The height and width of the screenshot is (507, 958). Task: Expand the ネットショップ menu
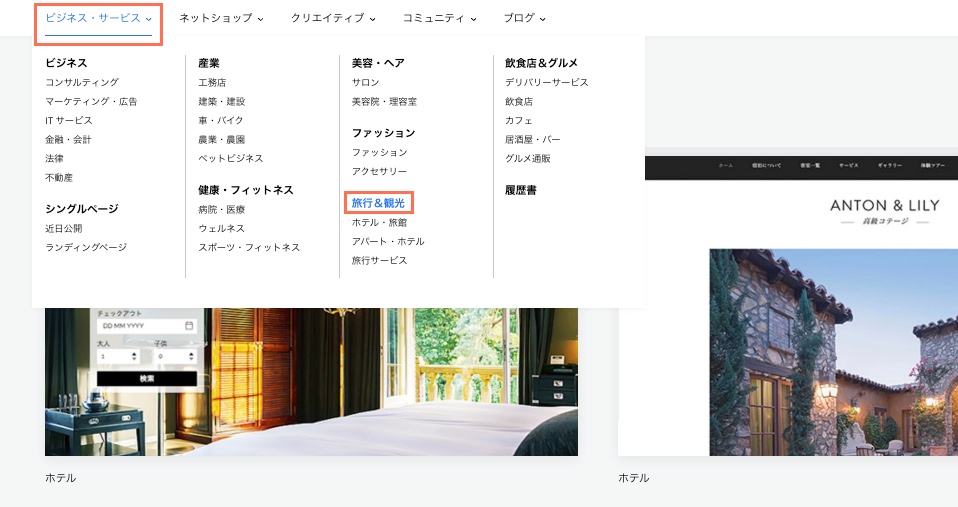[221, 18]
